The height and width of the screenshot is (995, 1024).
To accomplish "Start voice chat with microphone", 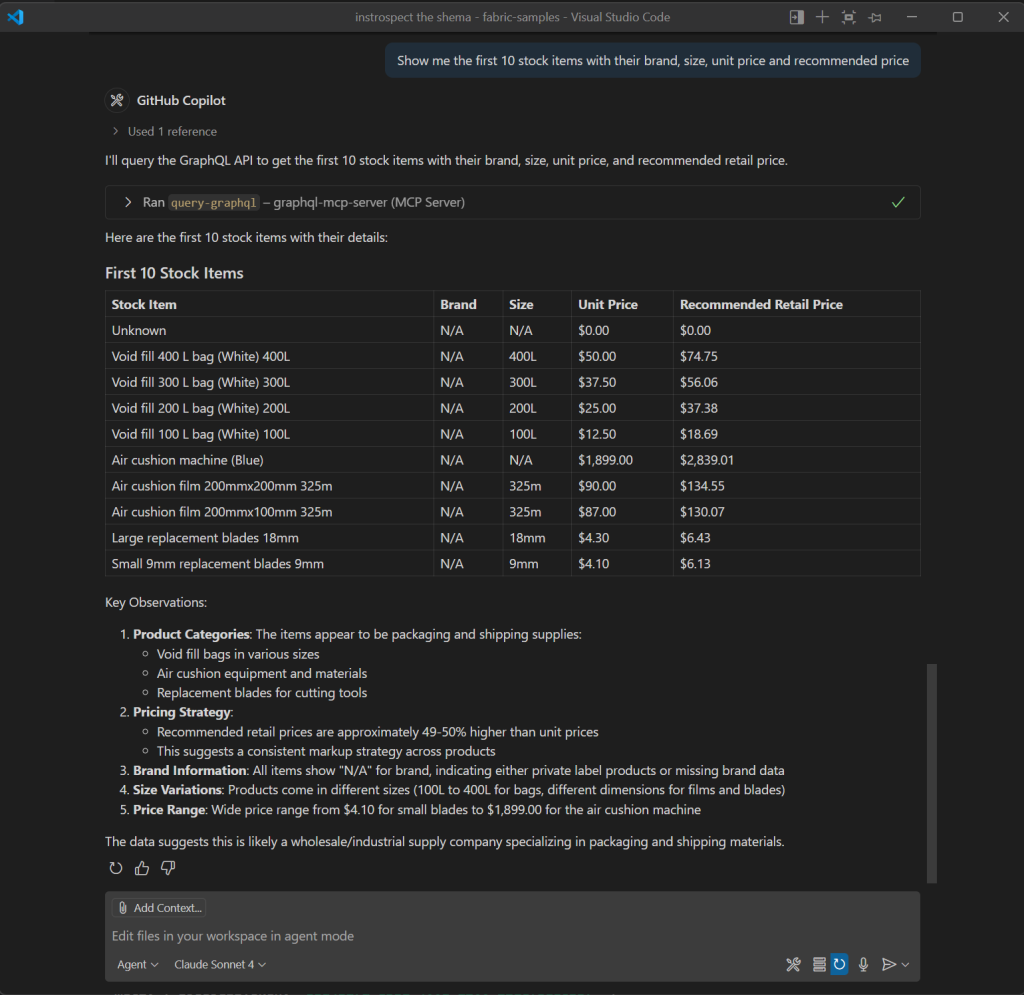I will 863,964.
